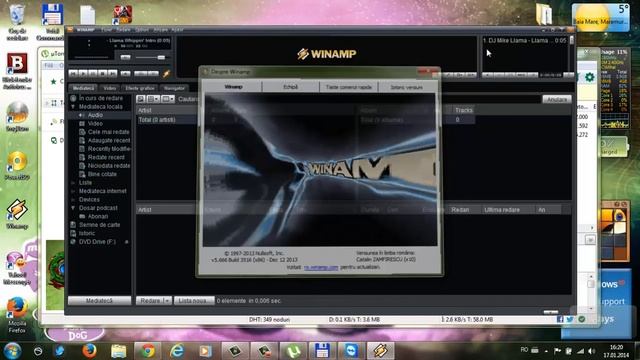Click the Pause button in Winamp
This screenshot has height=360, width=640.
(93, 73)
